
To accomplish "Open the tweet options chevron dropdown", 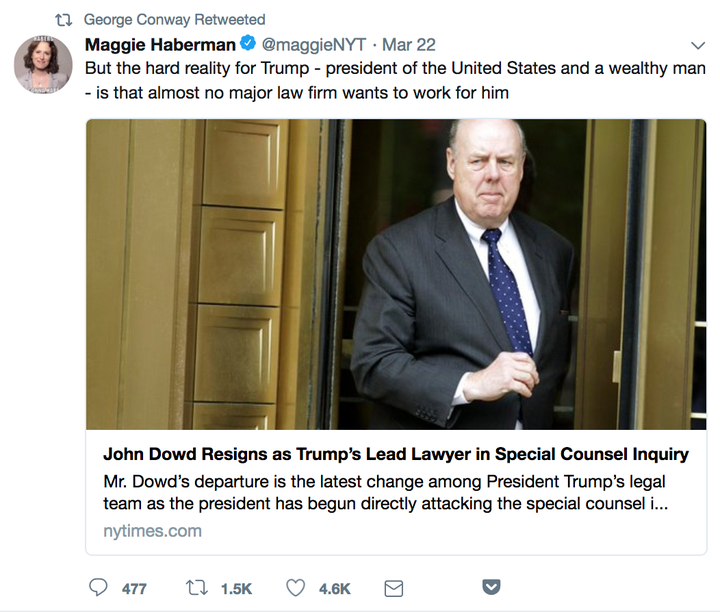I will (x=698, y=45).
